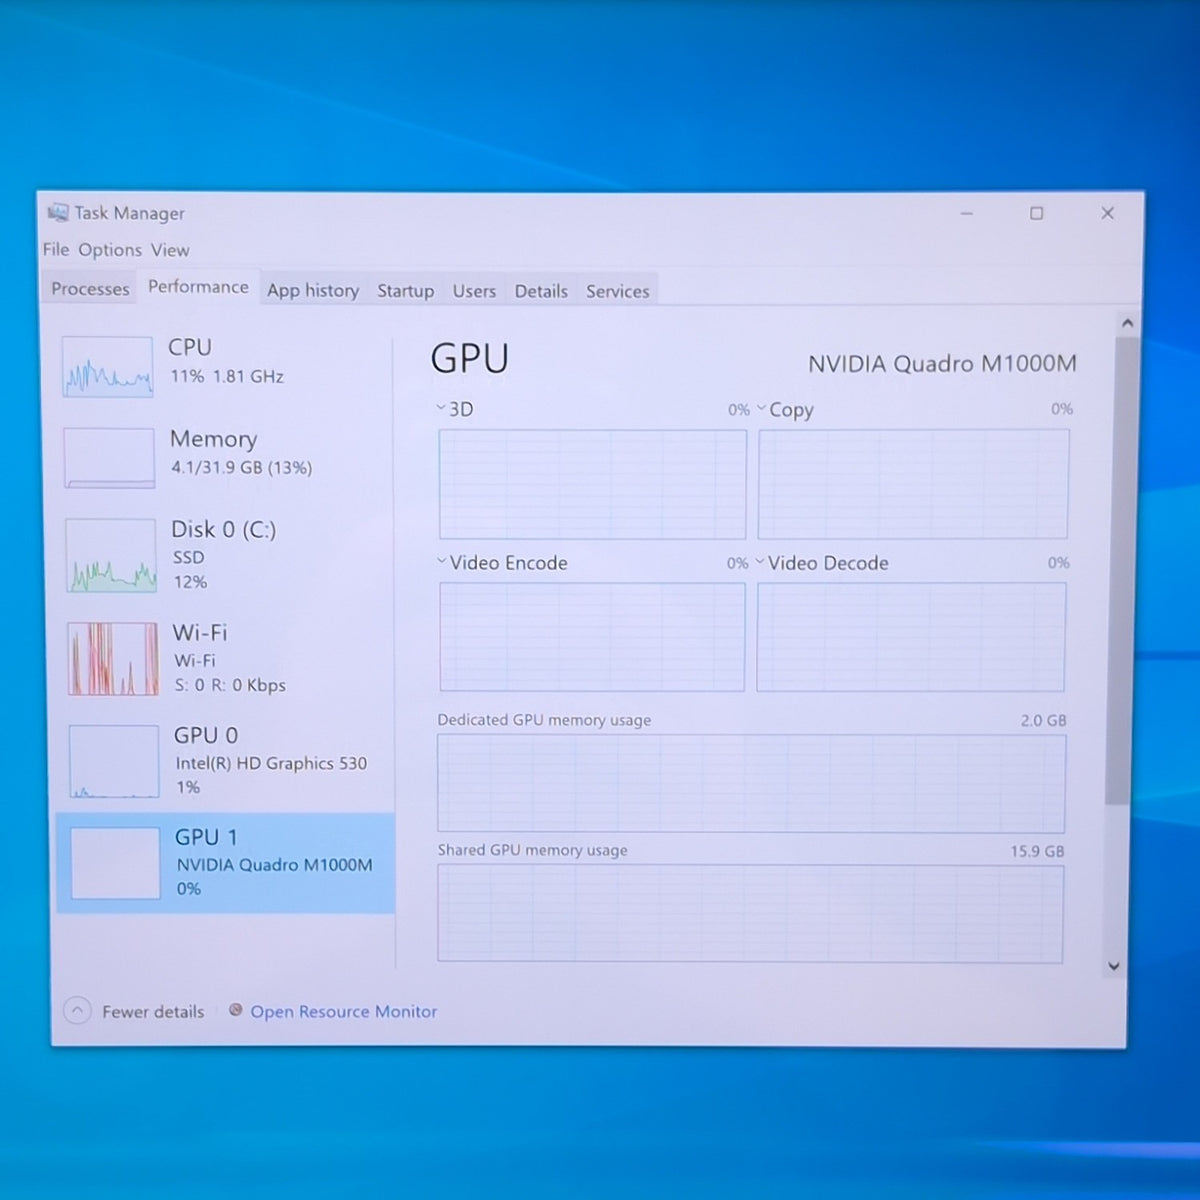Image resolution: width=1200 pixels, height=1200 pixels.
Task: Open the Options menu
Action: [x=110, y=250]
